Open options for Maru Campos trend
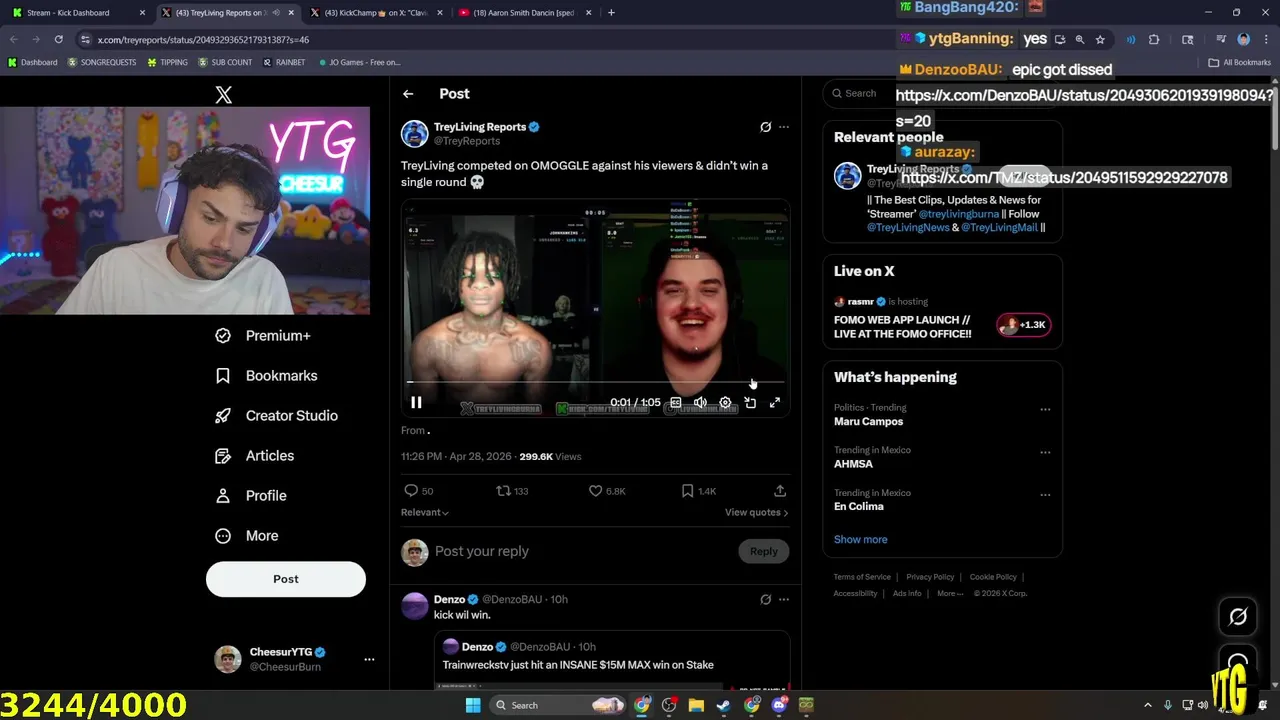 (x=1045, y=410)
